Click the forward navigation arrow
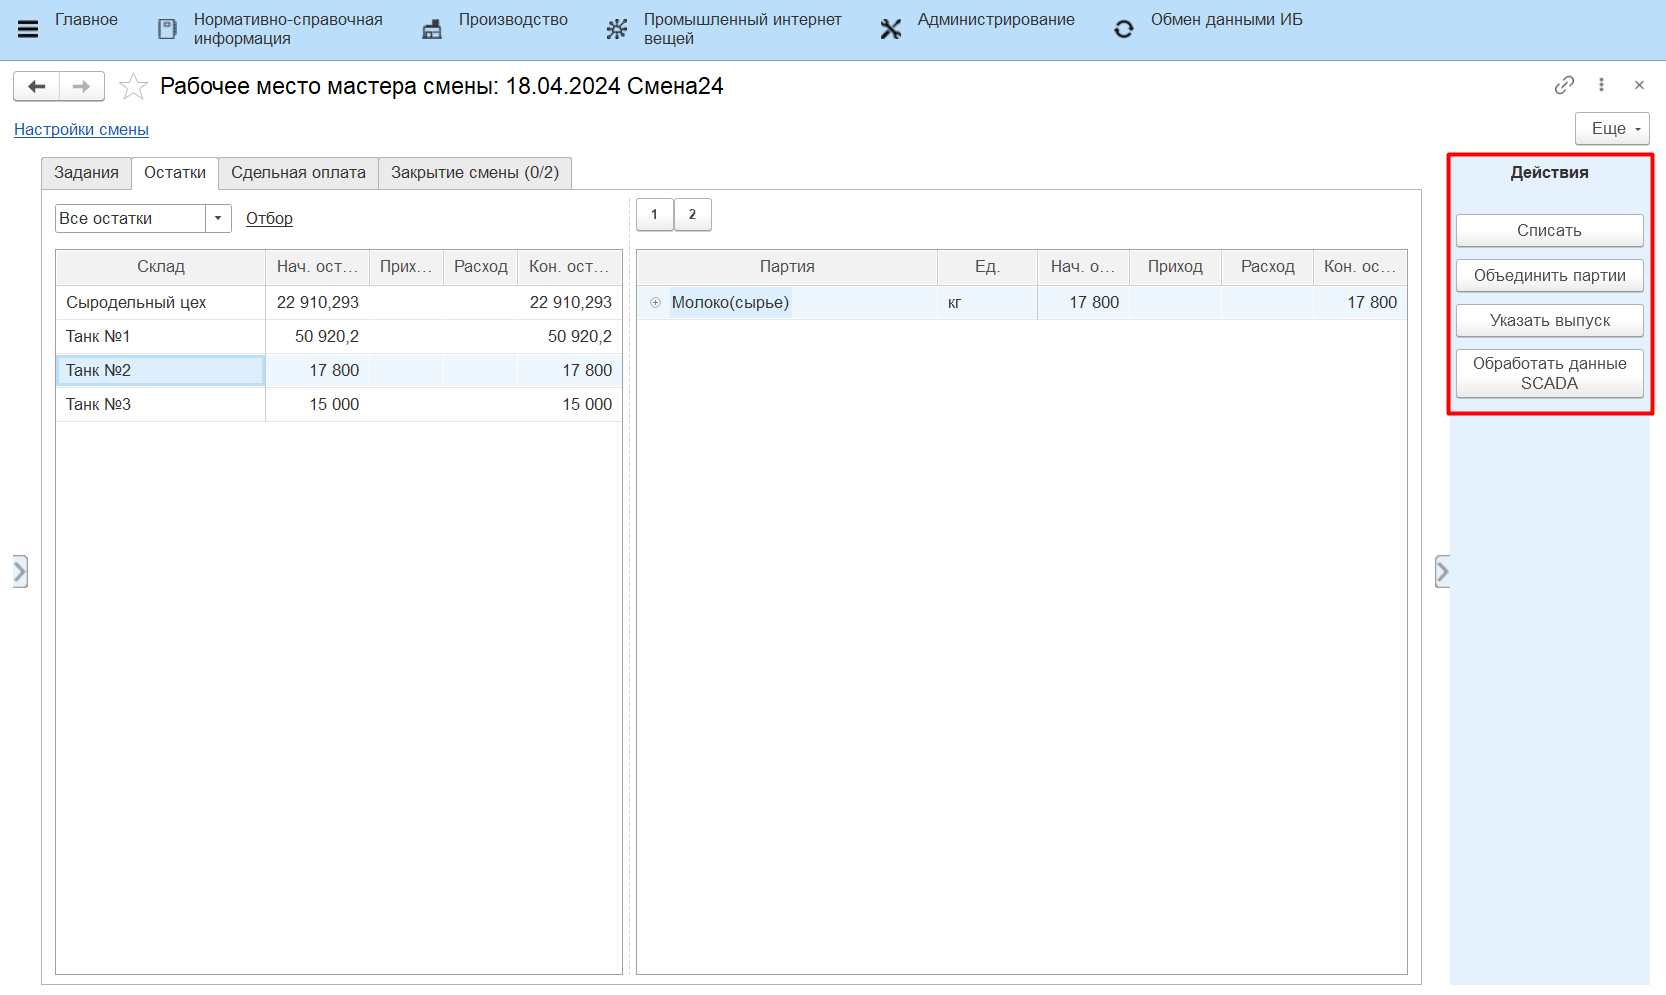Image resolution: width=1666 pixels, height=995 pixels. pyautogui.click(x=82, y=87)
